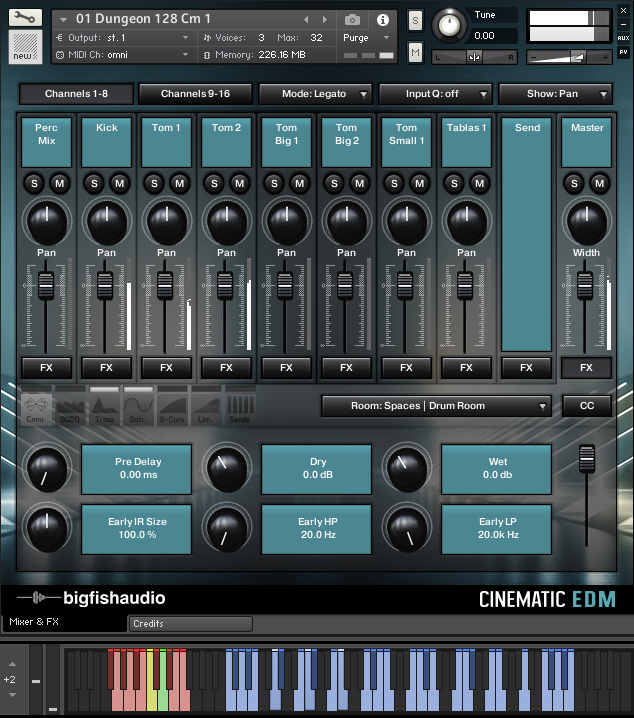Click the PV button in header
634x718 pixels.
click(623, 52)
